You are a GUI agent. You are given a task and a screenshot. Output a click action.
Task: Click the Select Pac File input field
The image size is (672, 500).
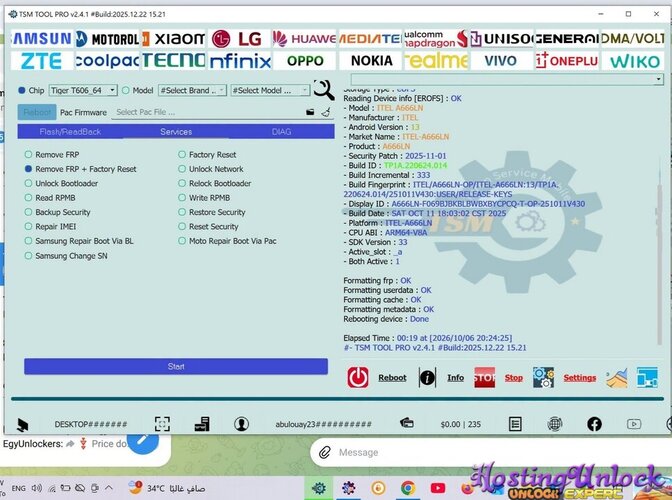point(207,112)
